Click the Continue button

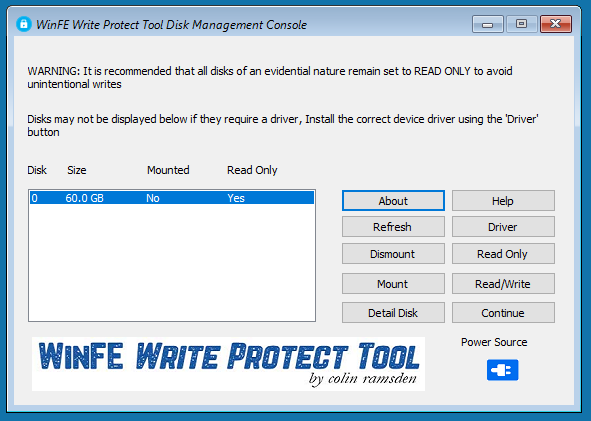click(x=503, y=312)
